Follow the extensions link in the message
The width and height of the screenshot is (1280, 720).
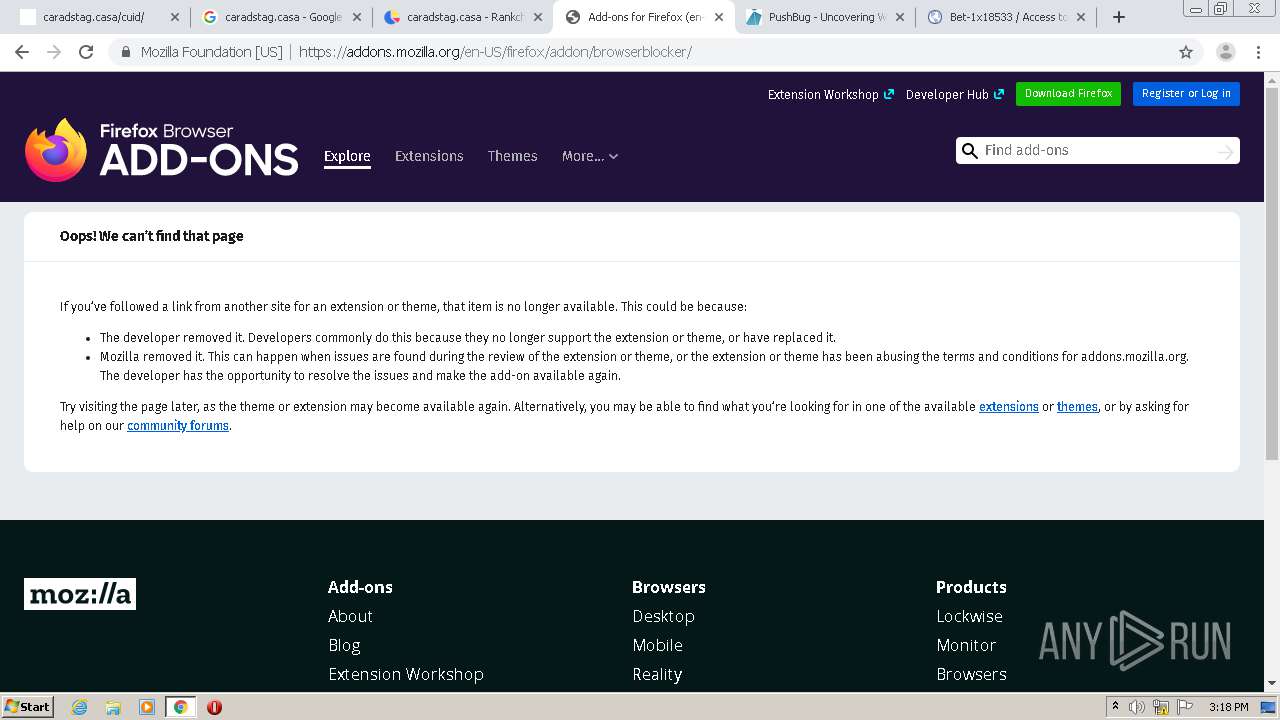click(1009, 406)
